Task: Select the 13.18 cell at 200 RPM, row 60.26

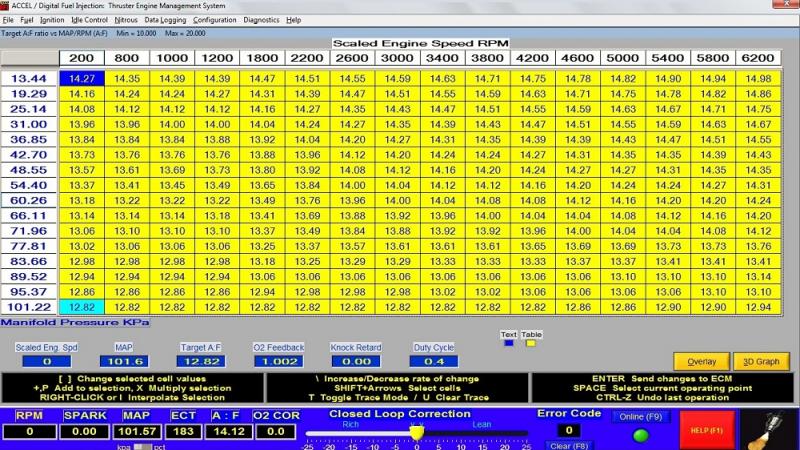Action: point(82,201)
